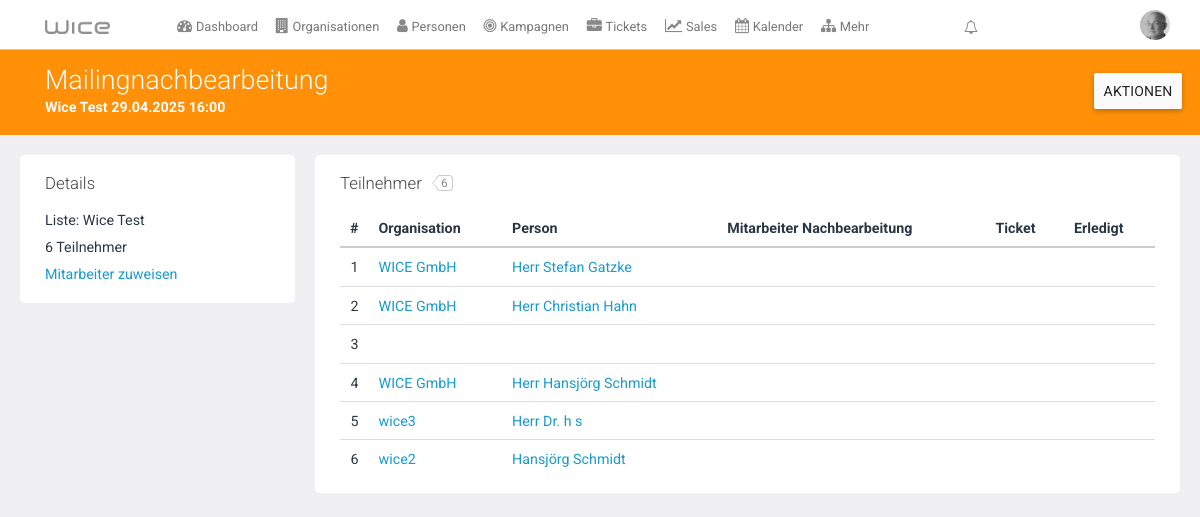Click the Mailingnachbearbeitung page title

tap(186, 80)
